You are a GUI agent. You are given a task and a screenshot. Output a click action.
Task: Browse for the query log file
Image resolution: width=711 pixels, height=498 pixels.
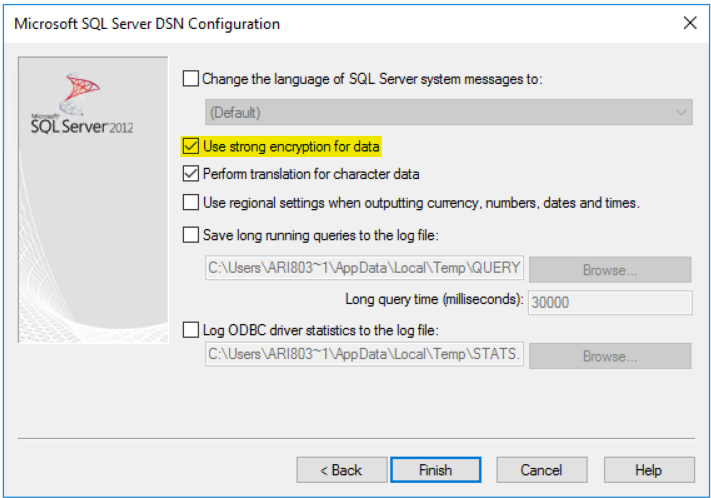tap(610, 270)
